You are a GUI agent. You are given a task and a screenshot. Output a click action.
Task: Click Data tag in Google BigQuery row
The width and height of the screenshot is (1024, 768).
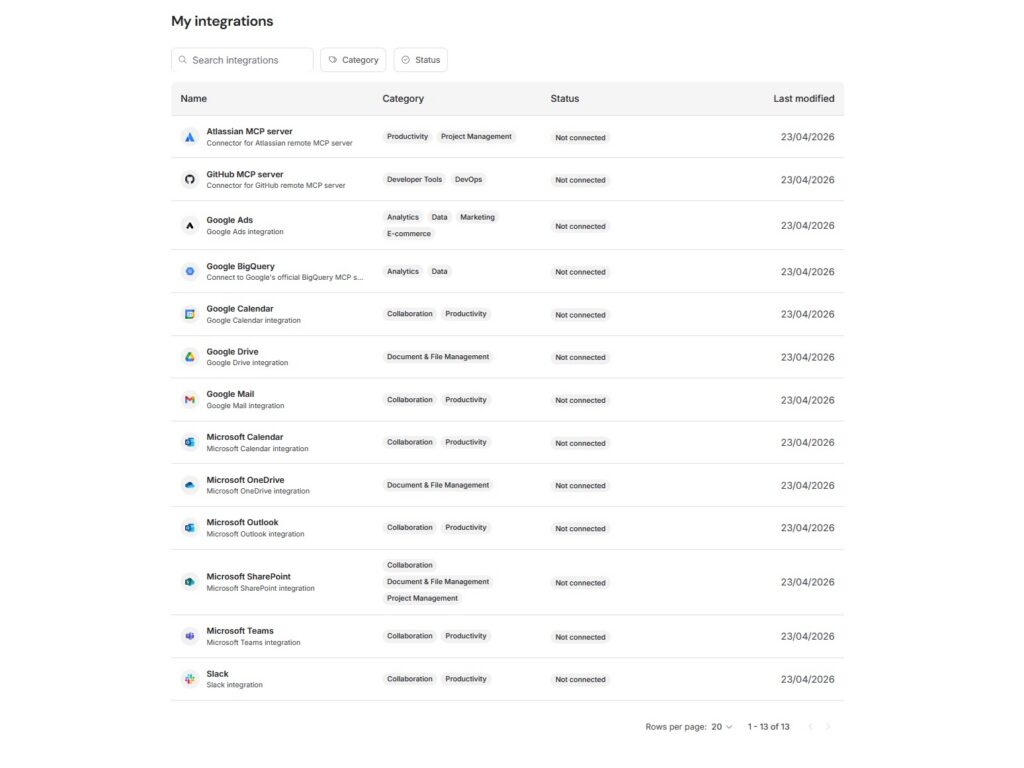pyautogui.click(x=440, y=271)
